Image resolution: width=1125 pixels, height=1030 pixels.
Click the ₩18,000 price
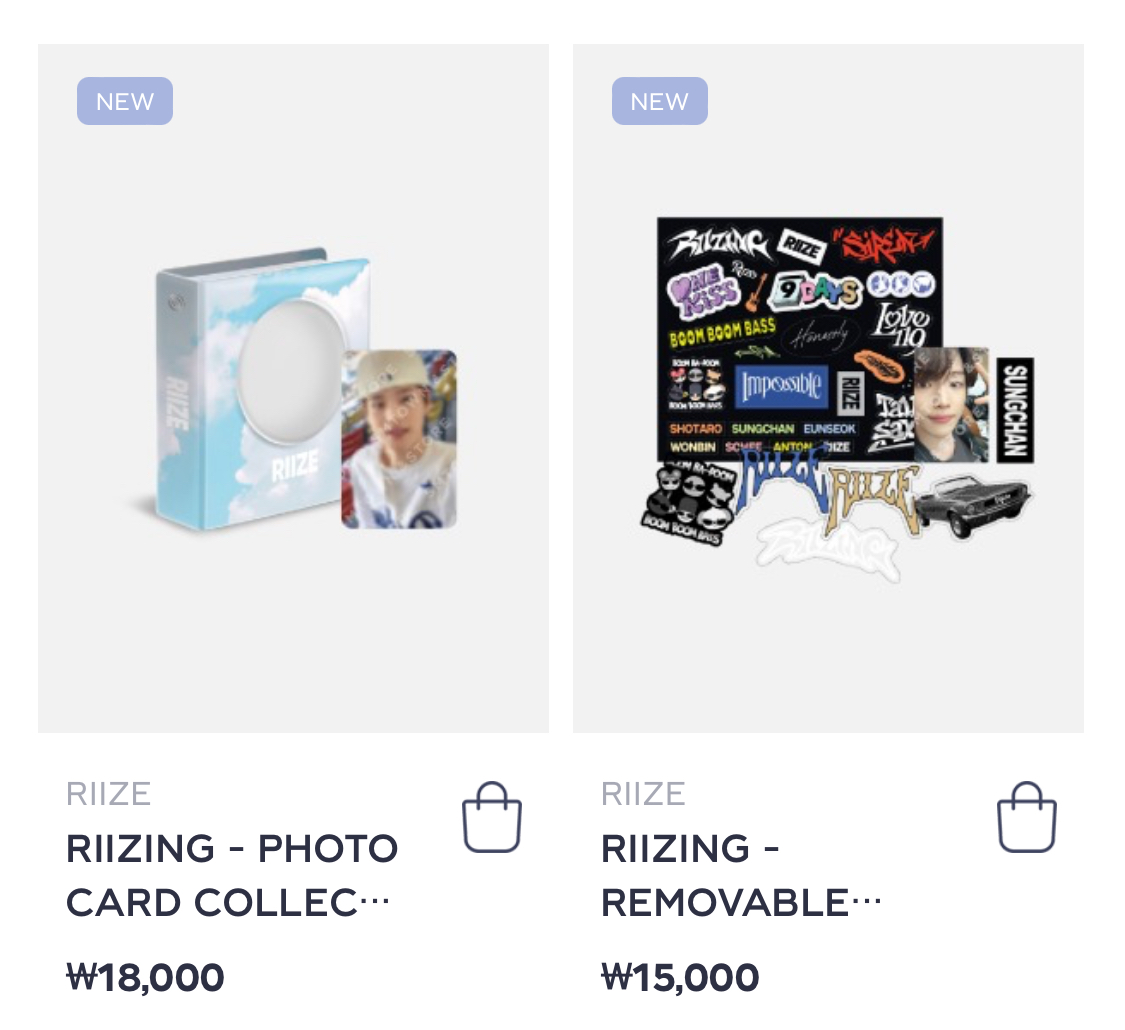tap(145, 977)
